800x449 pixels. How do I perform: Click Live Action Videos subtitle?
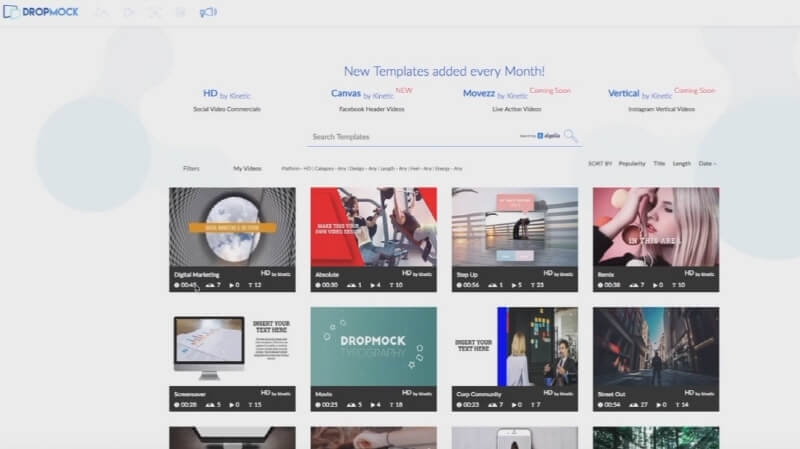(517, 109)
